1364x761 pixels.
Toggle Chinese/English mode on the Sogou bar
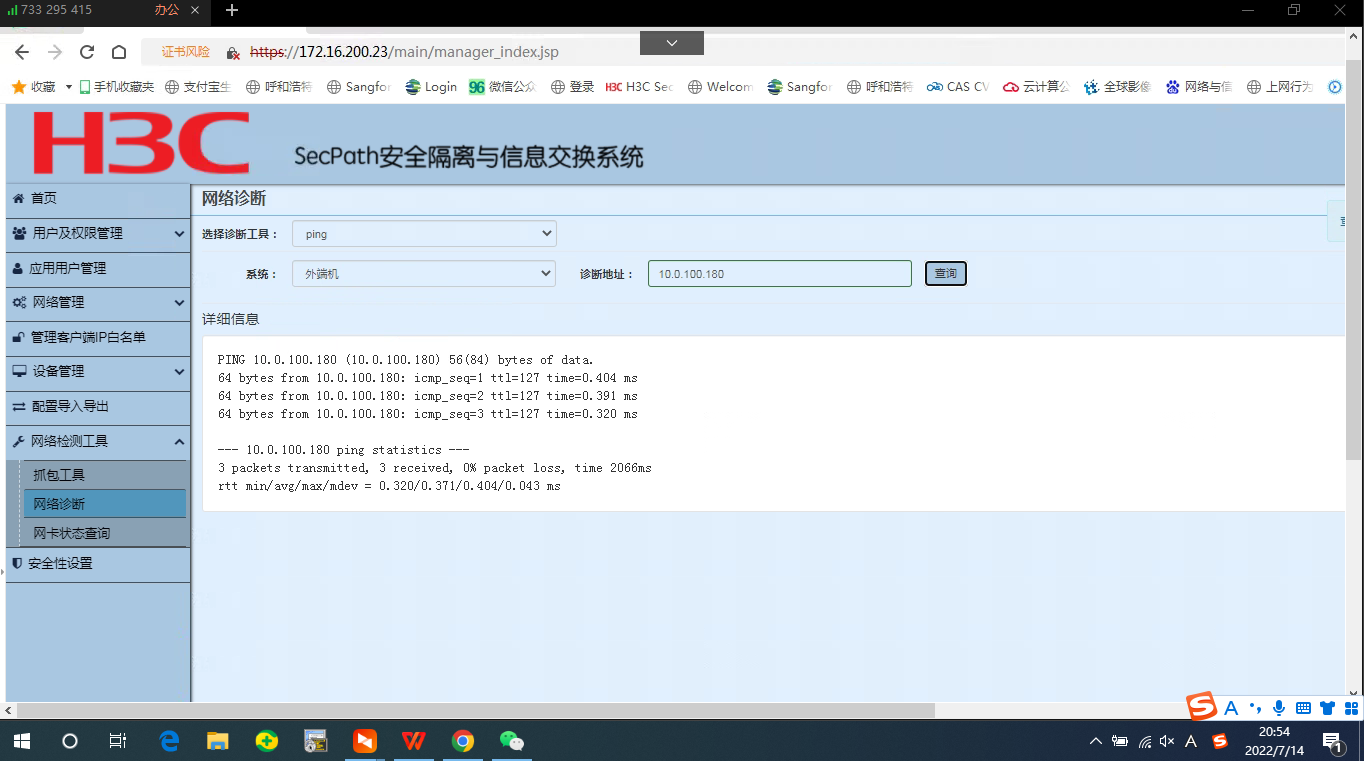tap(1231, 708)
